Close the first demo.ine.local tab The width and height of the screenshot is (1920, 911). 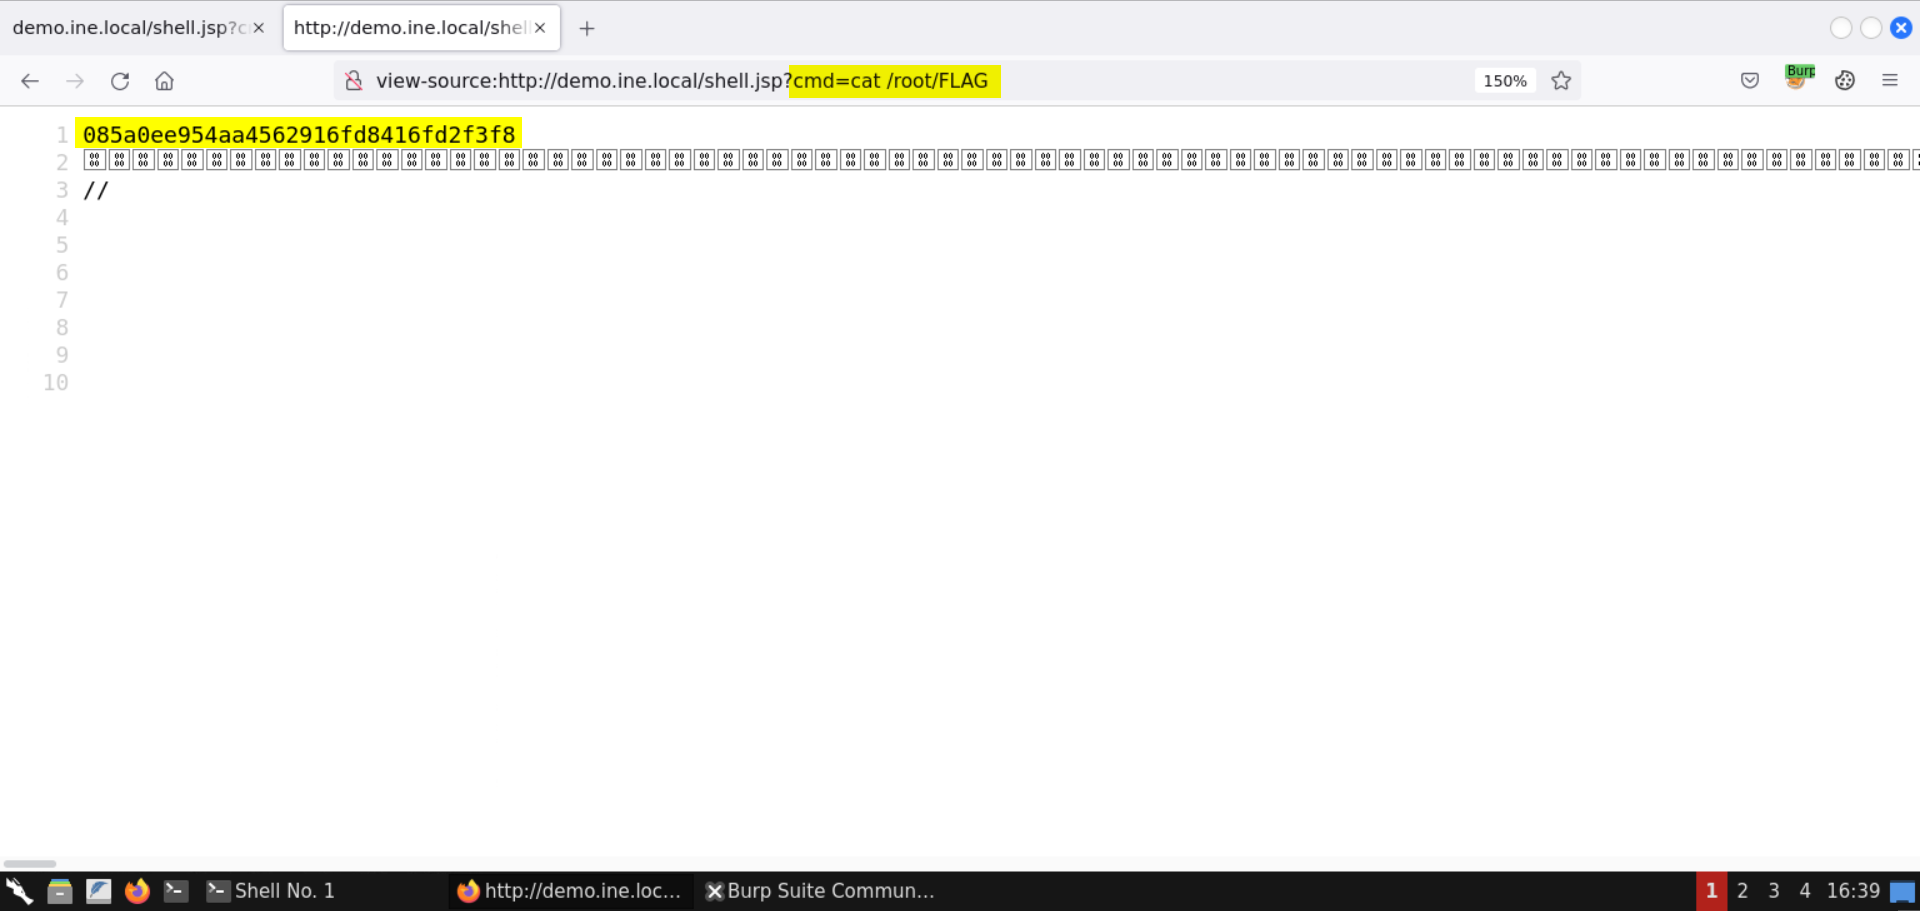pos(259,28)
